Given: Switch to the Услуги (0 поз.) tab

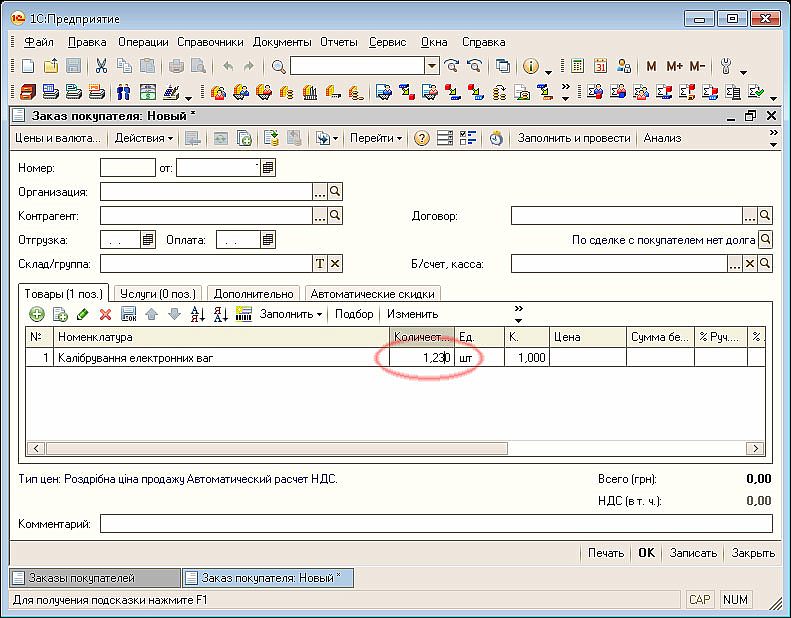Looking at the screenshot, I should [x=158, y=294].
